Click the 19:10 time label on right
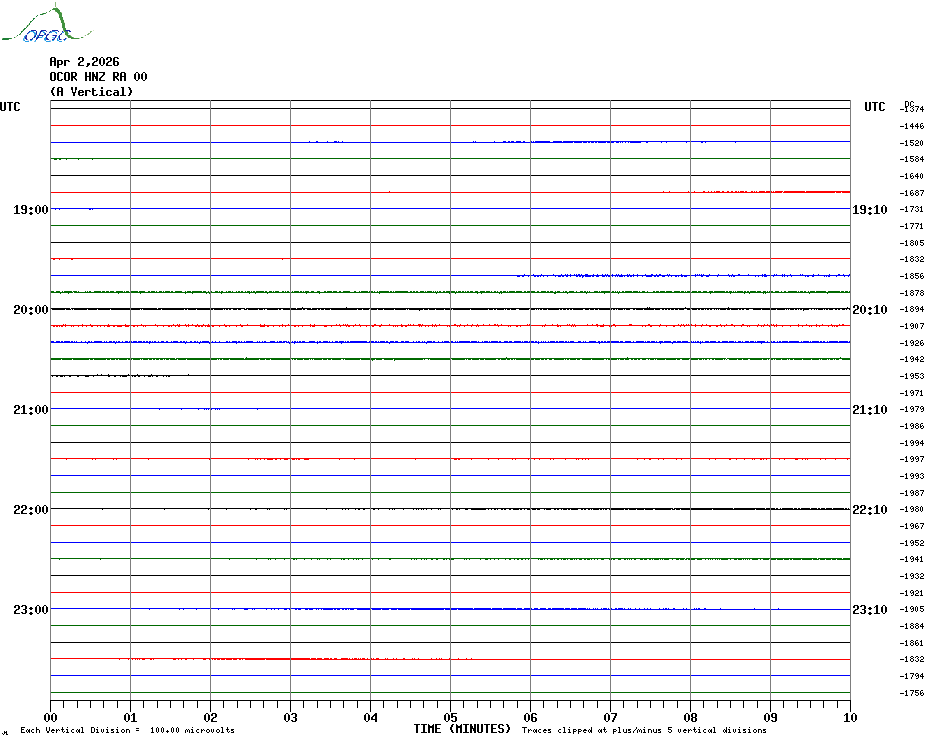Screen dimensions: 930x744 point(869,210)
